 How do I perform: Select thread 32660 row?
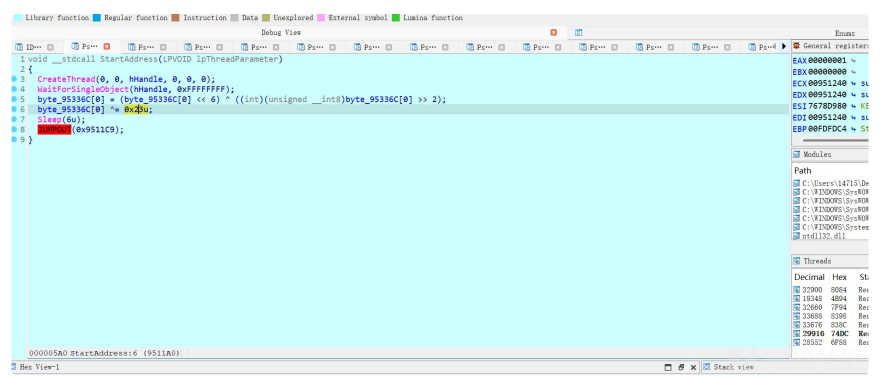(x=831, y=307)
